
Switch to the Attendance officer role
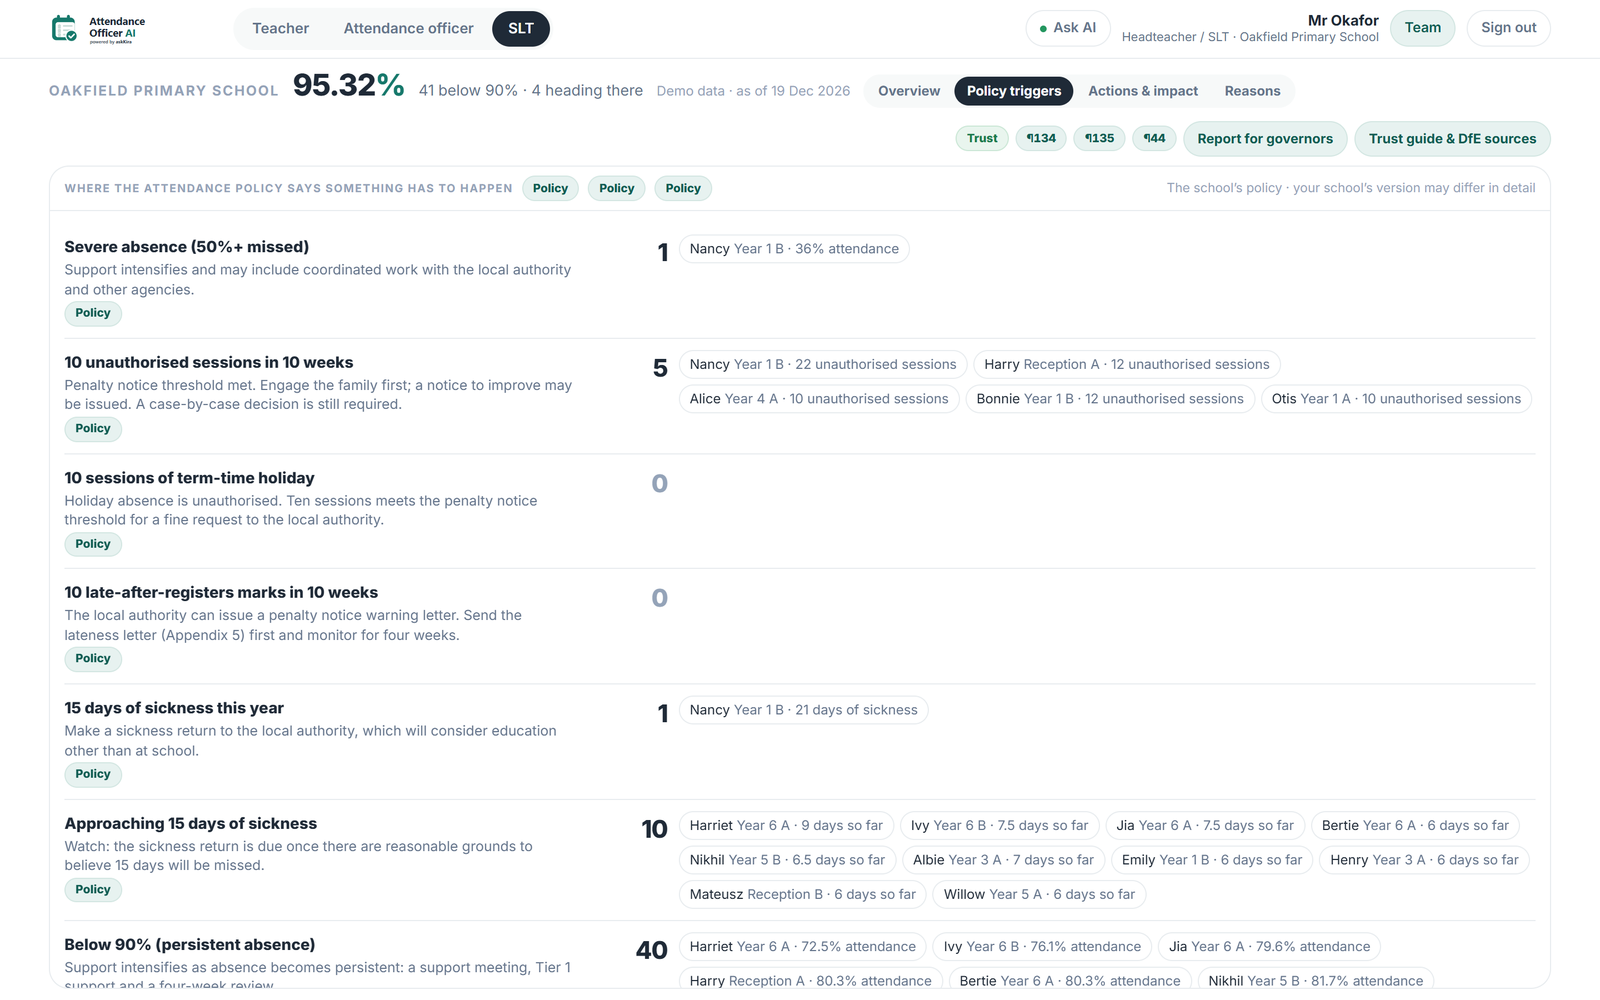tap(408, 28)
